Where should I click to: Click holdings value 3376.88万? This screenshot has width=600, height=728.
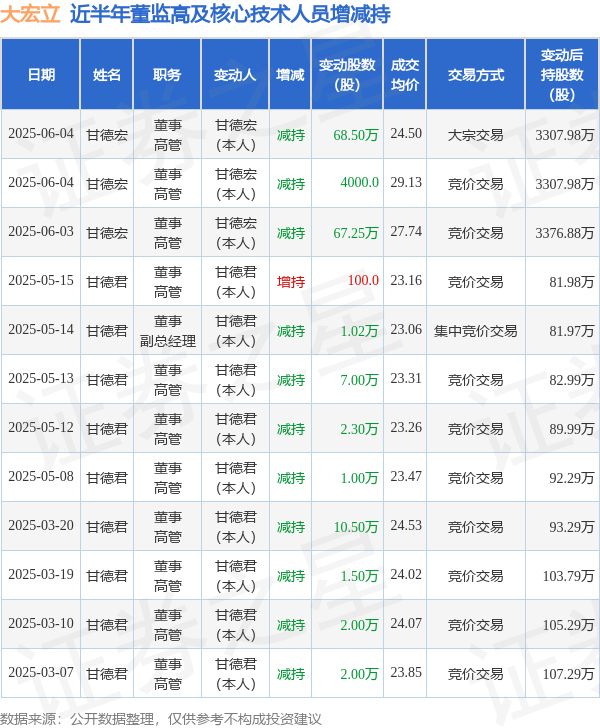565,233
